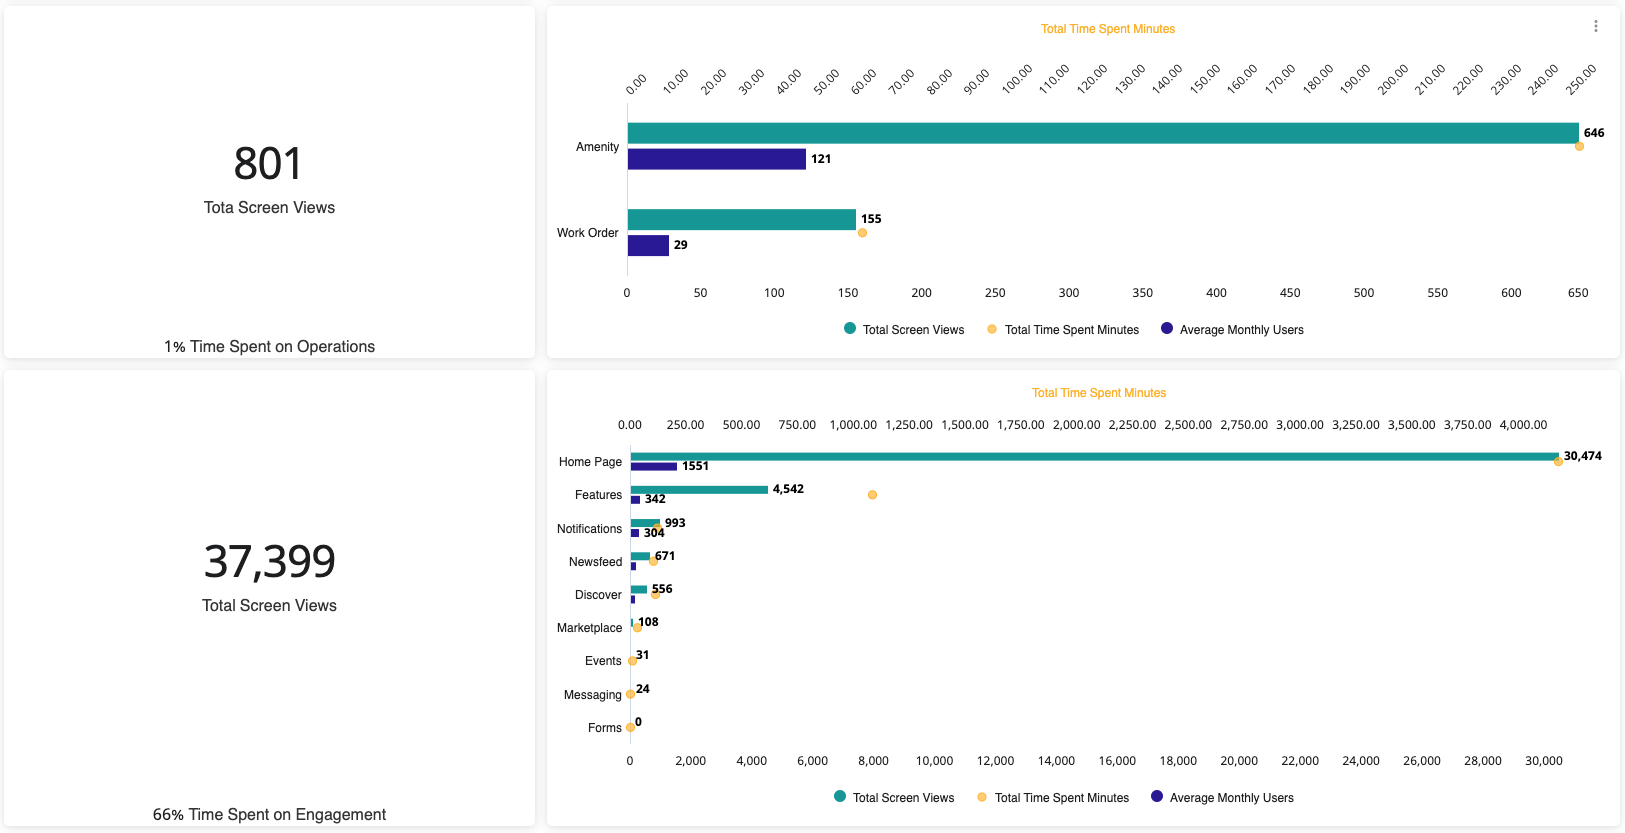1625x833 pixels.
Task: Toggle Total Time Spent Minutes legend in Amenity chart
Action: (1062, 329)
